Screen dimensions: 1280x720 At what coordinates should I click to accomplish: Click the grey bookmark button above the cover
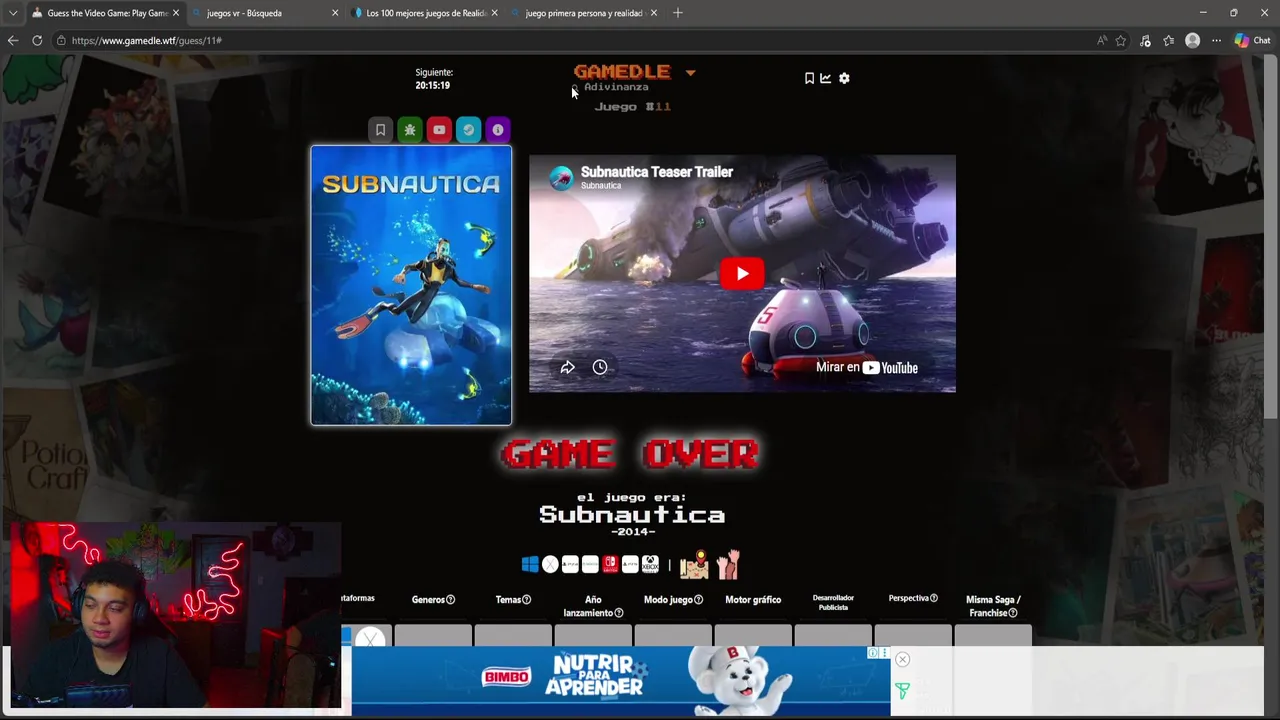pyautogui.click(x=380, y=130)
